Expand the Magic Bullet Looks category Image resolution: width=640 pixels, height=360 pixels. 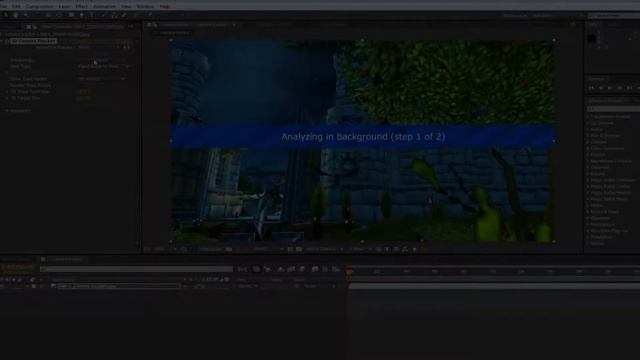(x=588, y=186)
